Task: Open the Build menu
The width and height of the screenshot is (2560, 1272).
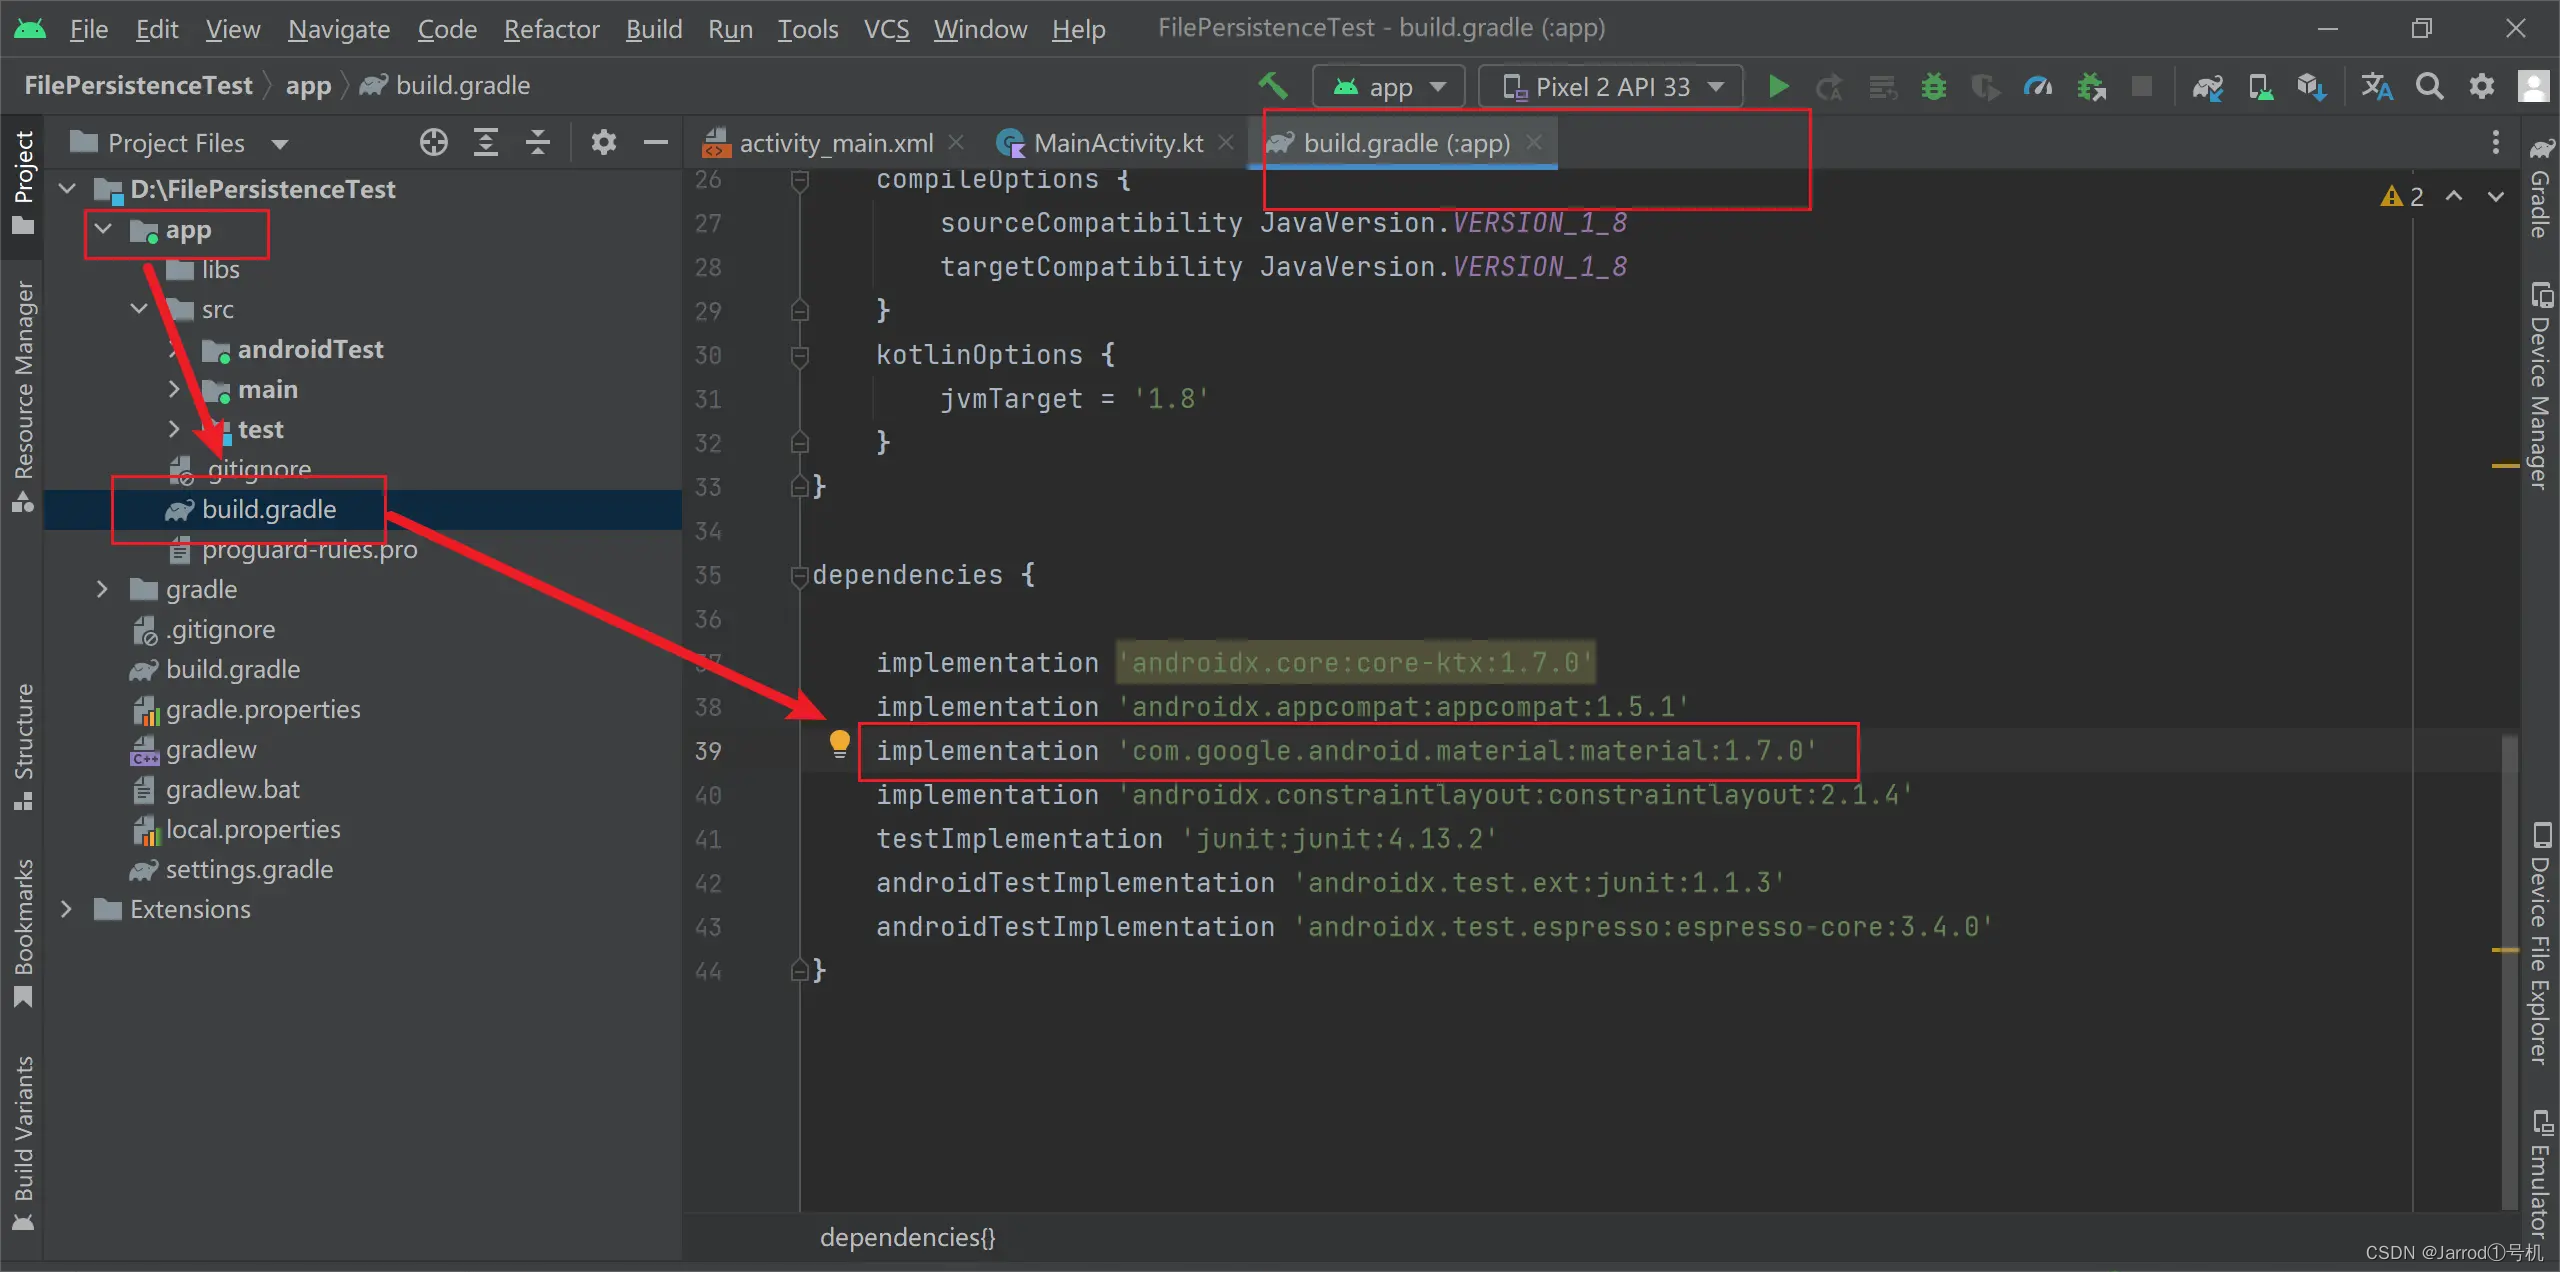Action: (653, 29)
